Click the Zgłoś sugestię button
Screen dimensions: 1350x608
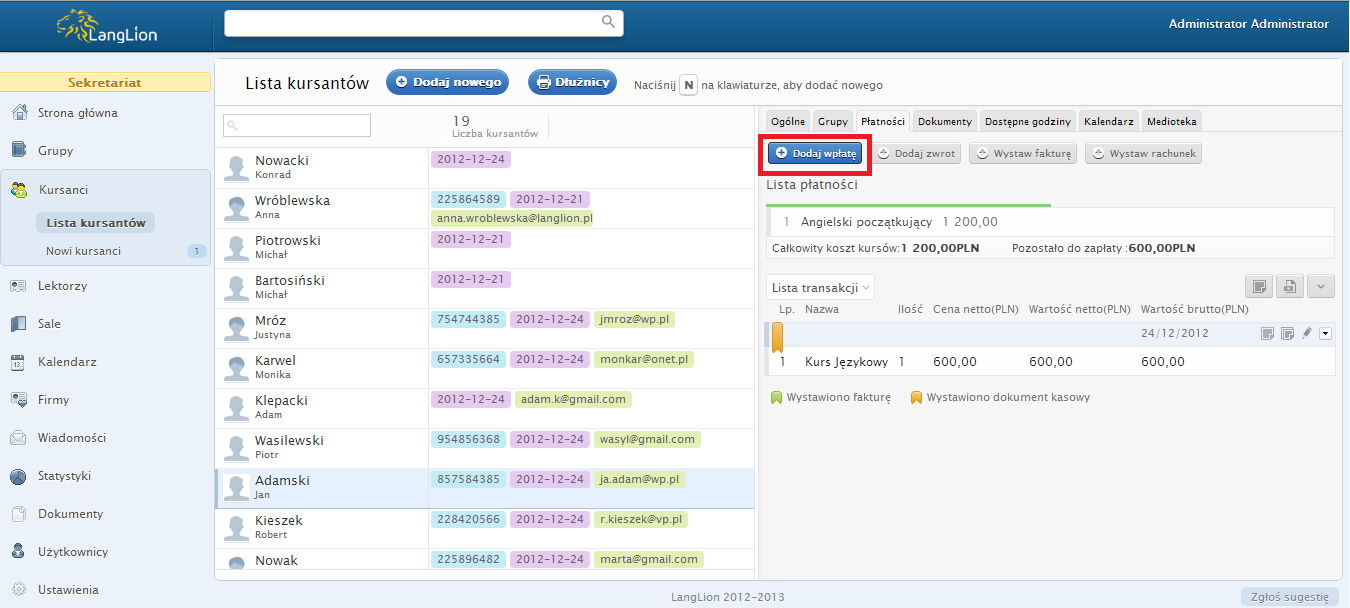pos(1289,597)
